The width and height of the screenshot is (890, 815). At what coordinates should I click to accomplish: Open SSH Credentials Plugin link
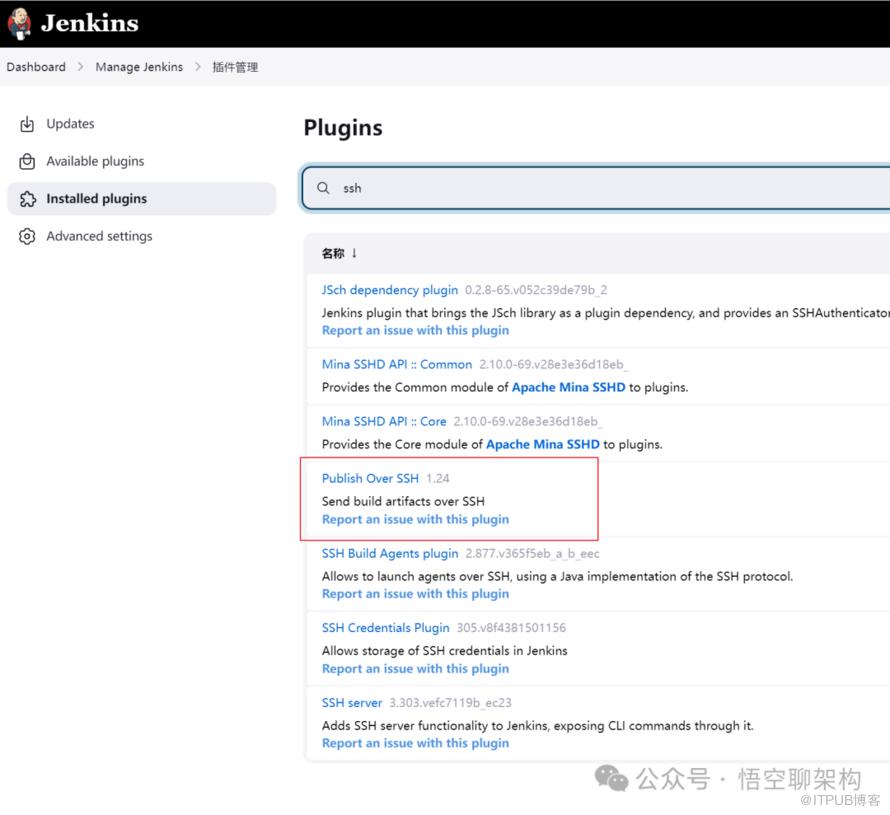coord(385,628)
